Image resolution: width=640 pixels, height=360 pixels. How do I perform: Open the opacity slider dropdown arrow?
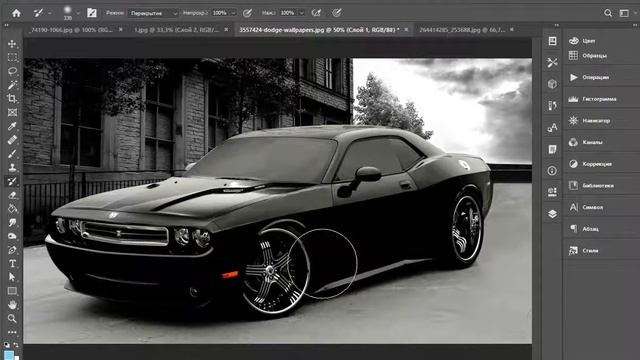tap(233, 13)
